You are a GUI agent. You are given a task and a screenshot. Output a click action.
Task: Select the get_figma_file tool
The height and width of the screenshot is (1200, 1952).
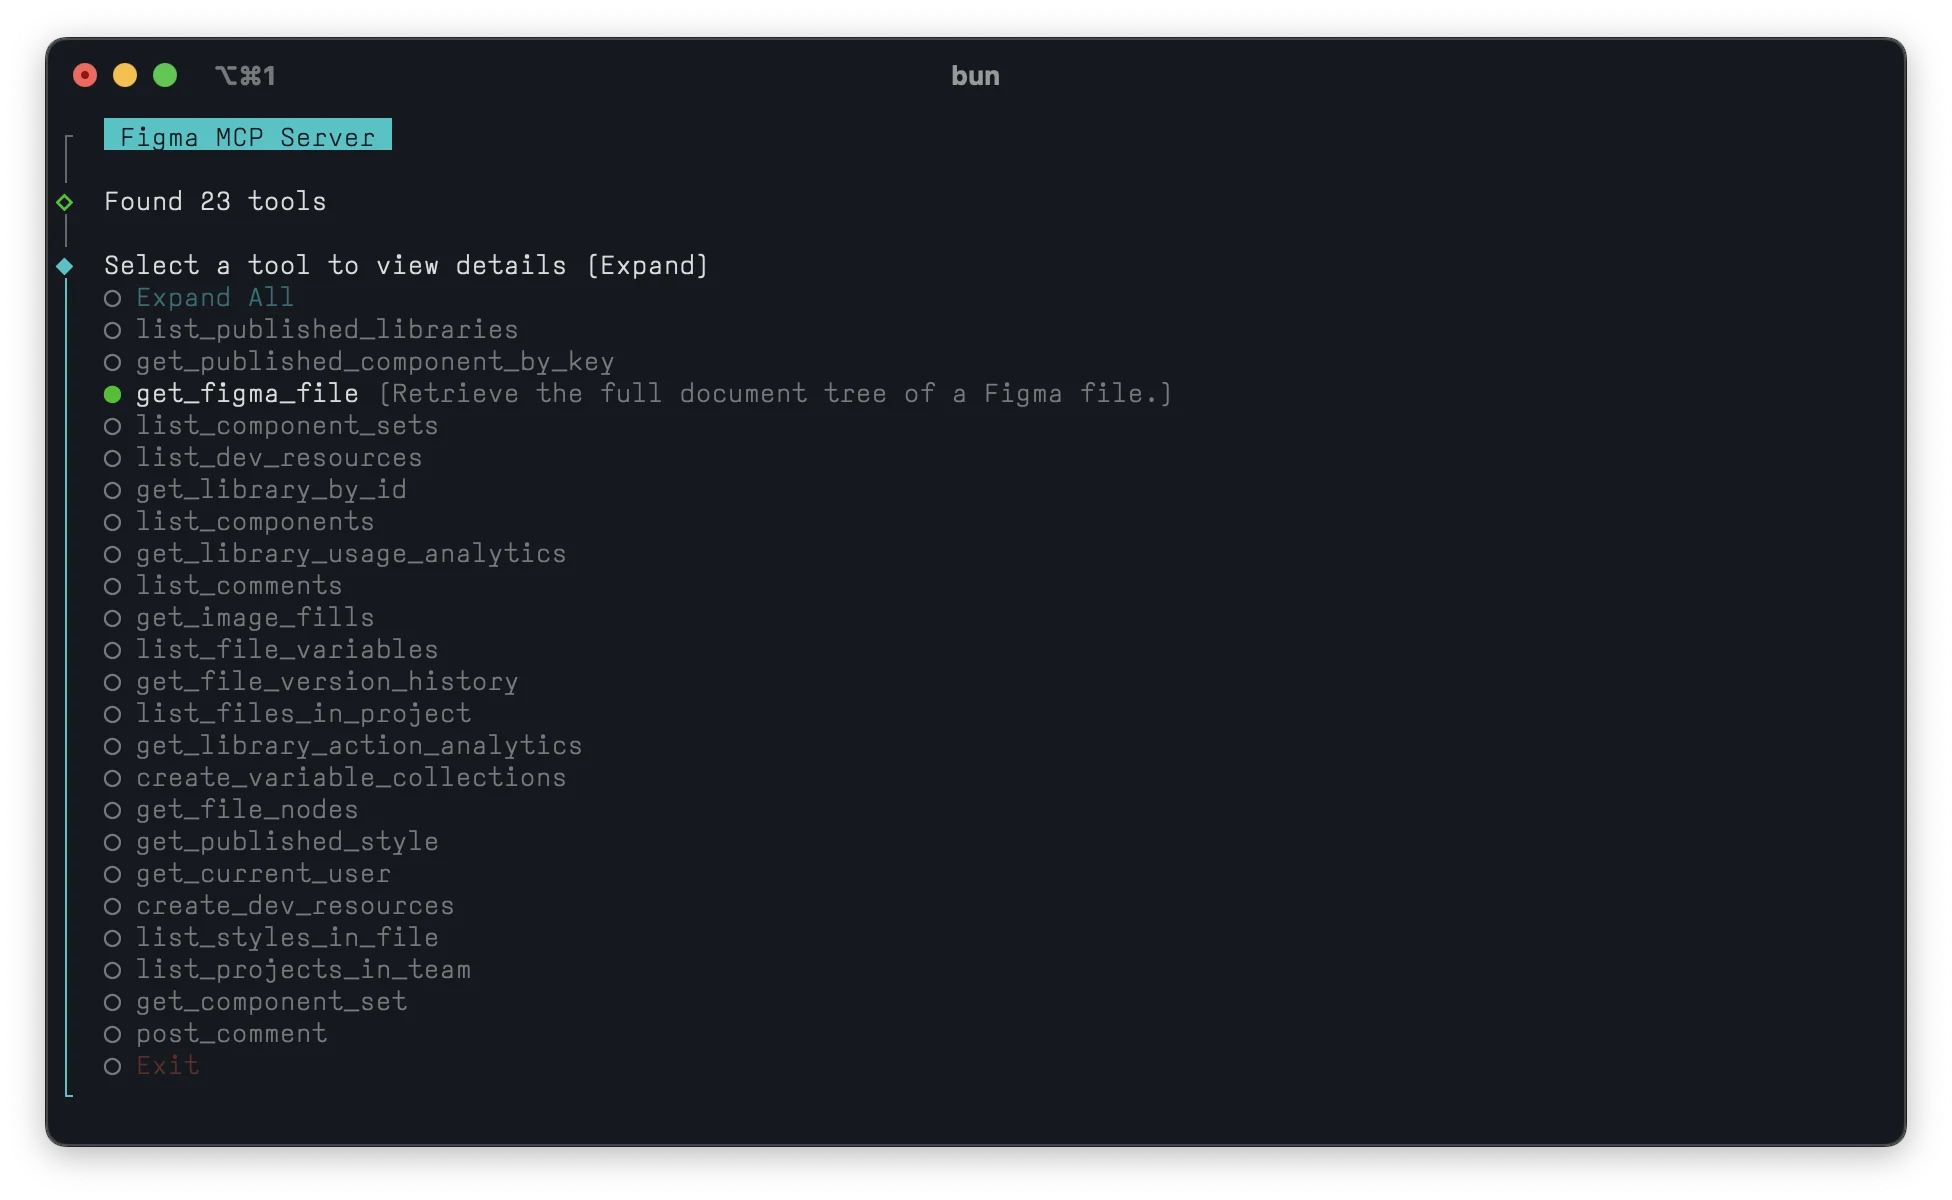point(248,393)
